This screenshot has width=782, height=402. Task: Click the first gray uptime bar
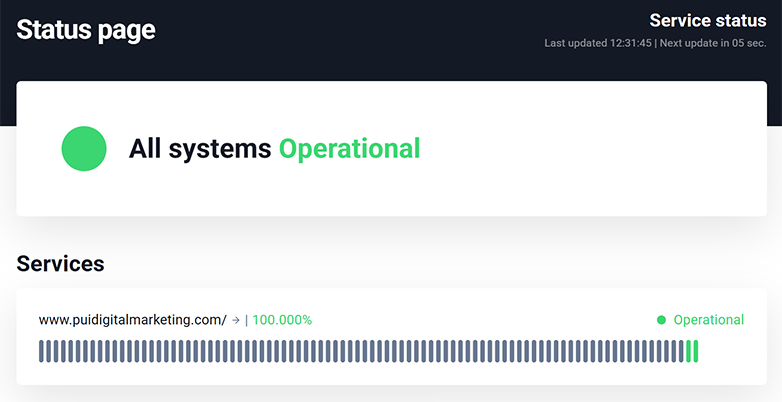tap(42, 351)
